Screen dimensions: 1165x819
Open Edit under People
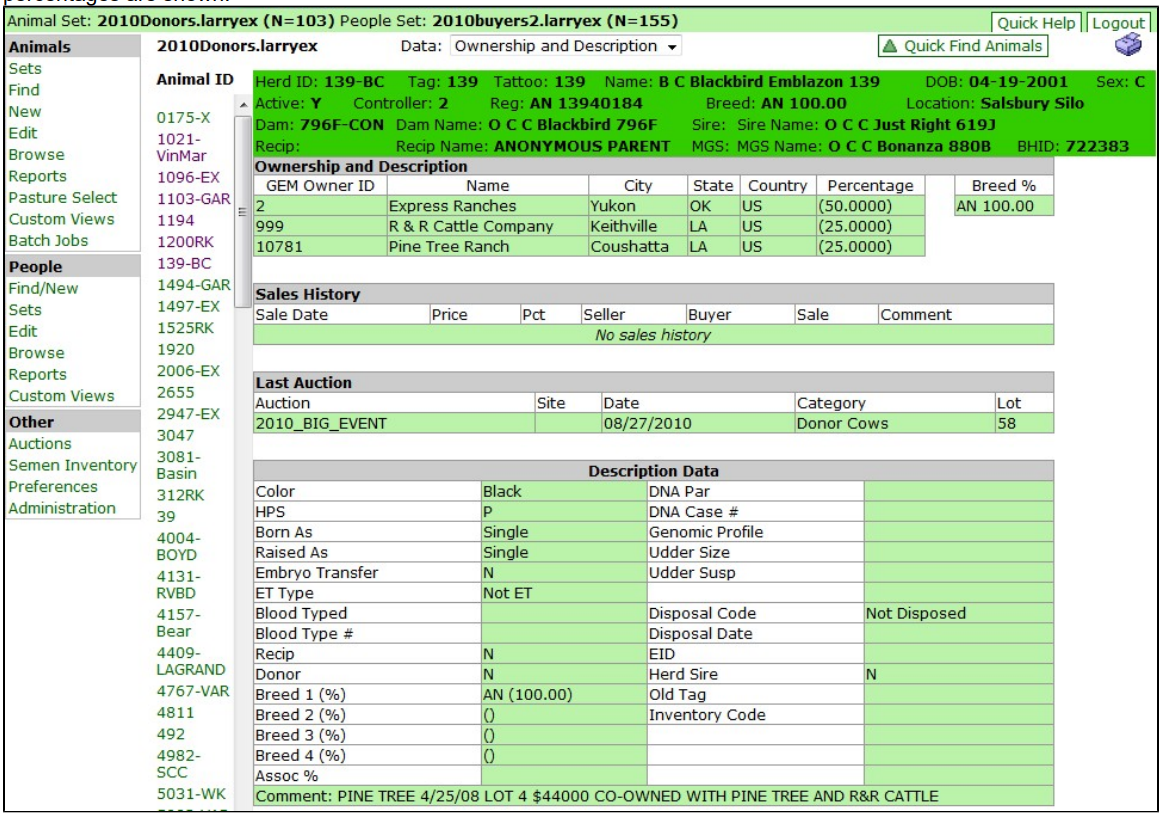pyautogui.click(x=22, y=331)
